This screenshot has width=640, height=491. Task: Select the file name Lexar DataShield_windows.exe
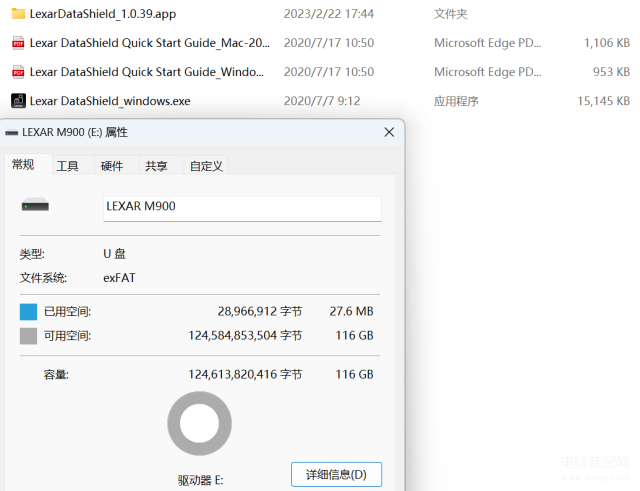110,101
